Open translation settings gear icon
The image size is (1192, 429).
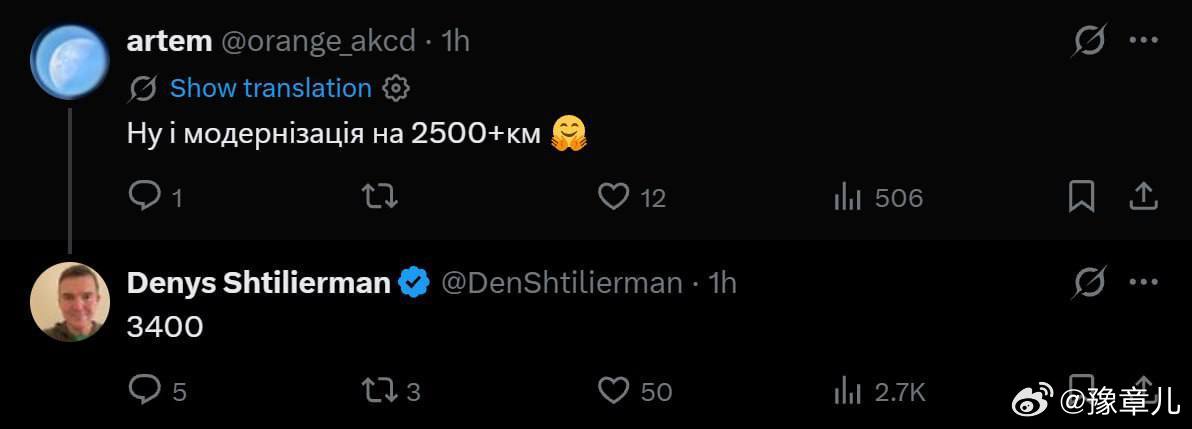pyautogui.click(x=395, y=88)
